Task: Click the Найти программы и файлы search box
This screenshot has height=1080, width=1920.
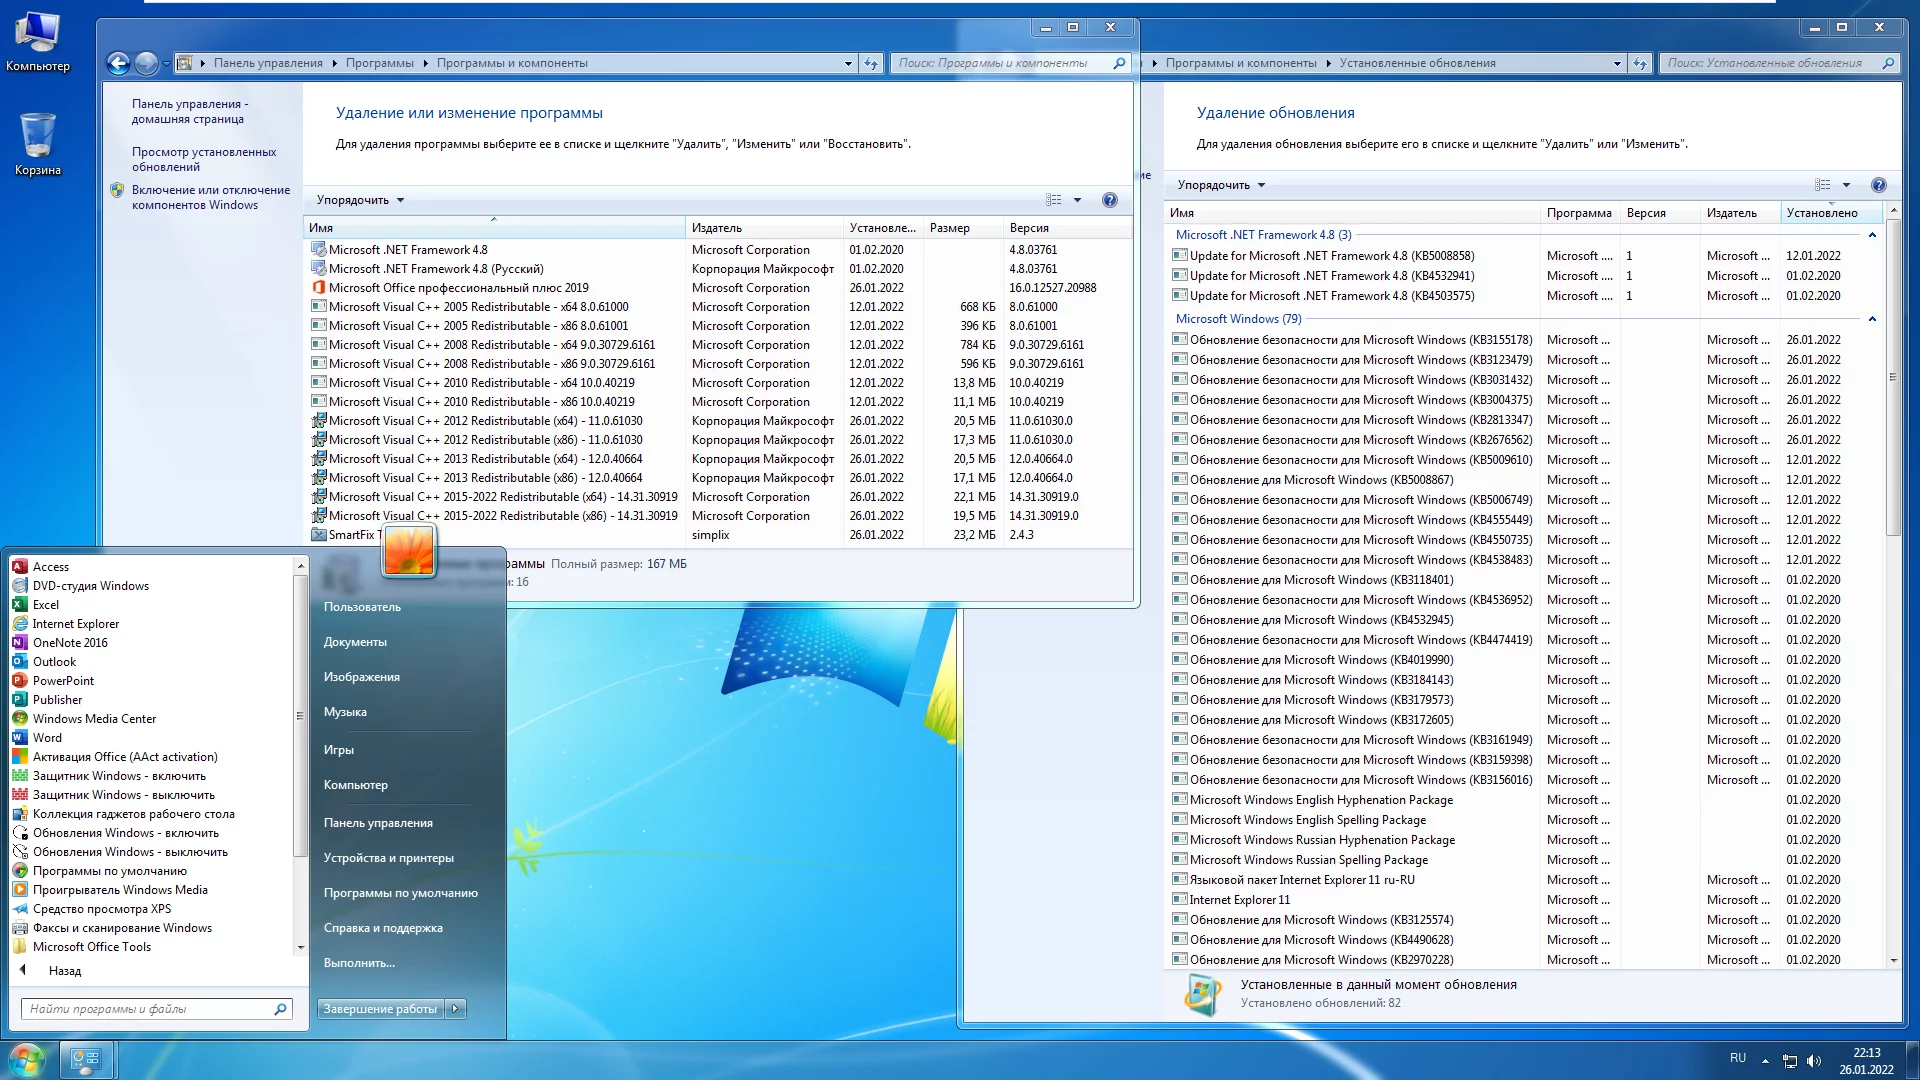Action: [150, 1009]
